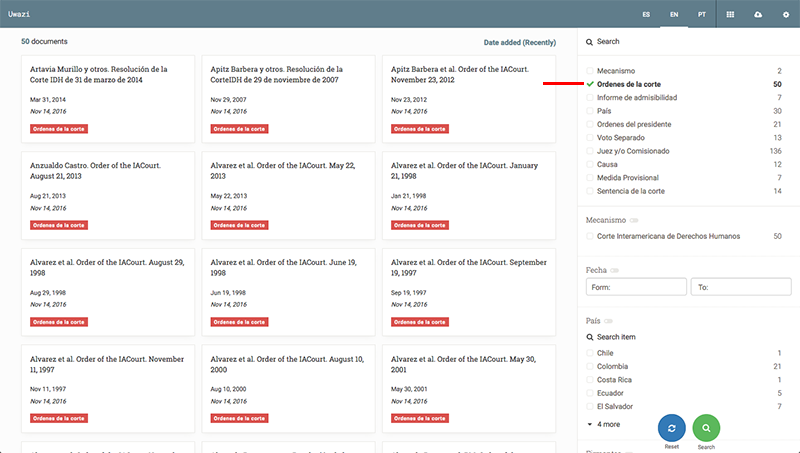
Task: Open Apitz Barbera et al. November 23, 2012
Action: 469,99
